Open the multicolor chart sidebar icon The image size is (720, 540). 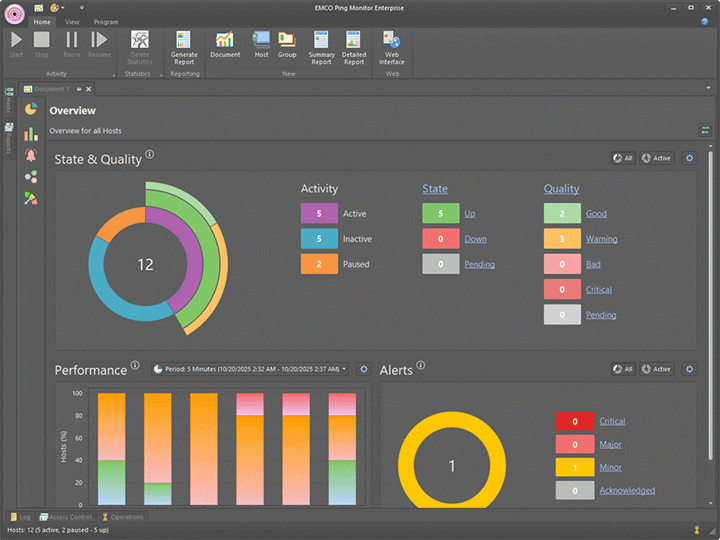[31, 198]
